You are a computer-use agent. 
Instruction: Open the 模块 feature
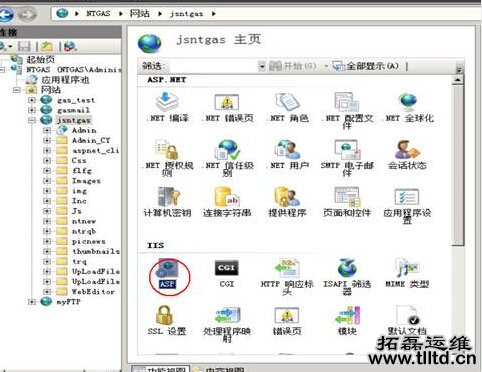click(347, 320)
